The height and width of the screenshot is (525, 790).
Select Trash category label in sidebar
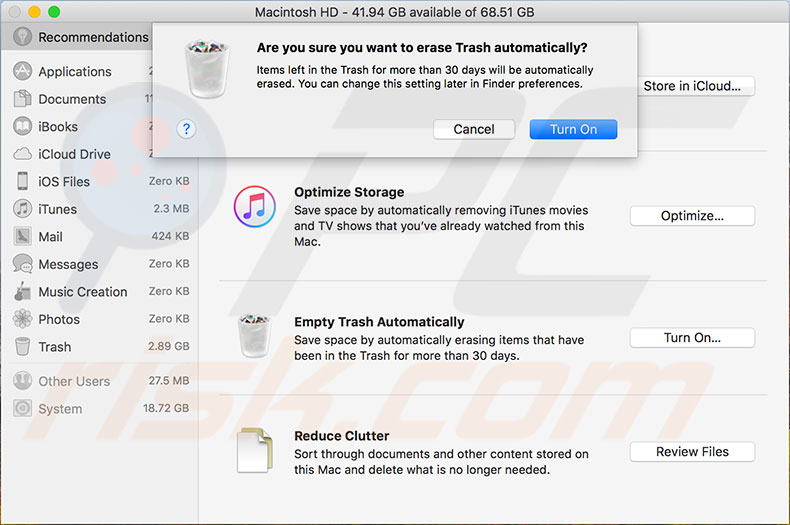point(54,347)
